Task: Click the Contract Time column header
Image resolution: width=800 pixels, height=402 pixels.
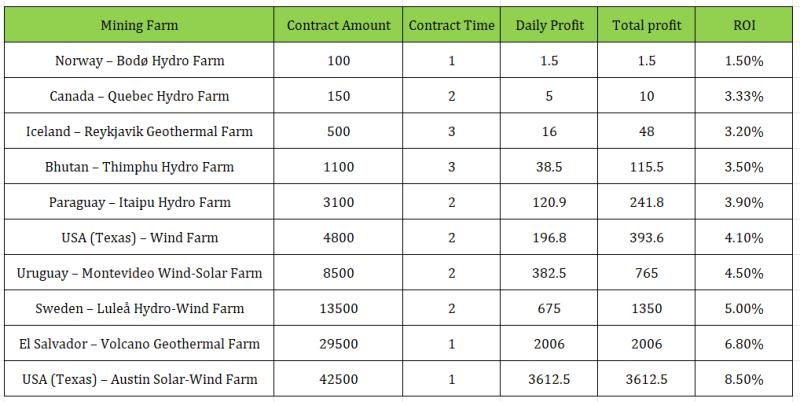Action: click(x=452, y=25)
